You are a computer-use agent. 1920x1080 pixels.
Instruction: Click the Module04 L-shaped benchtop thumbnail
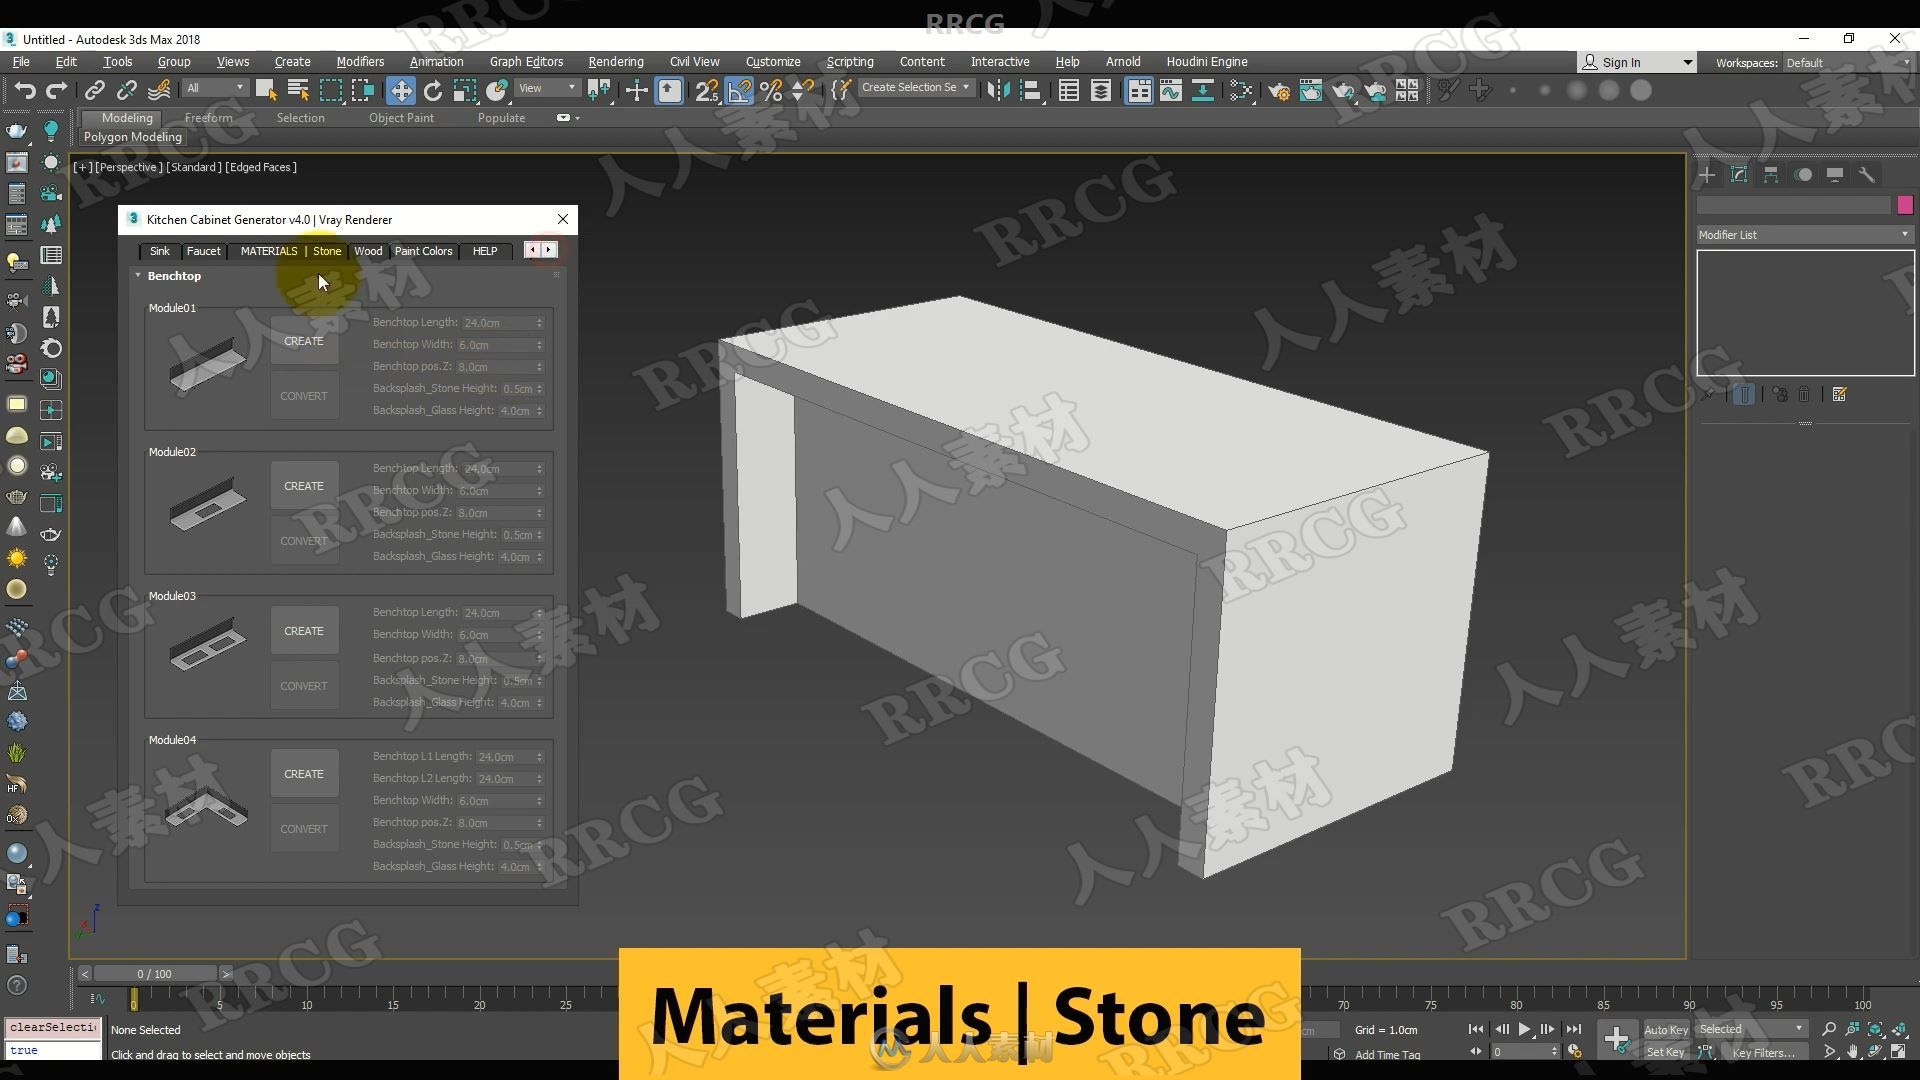[x=207, y=808]
